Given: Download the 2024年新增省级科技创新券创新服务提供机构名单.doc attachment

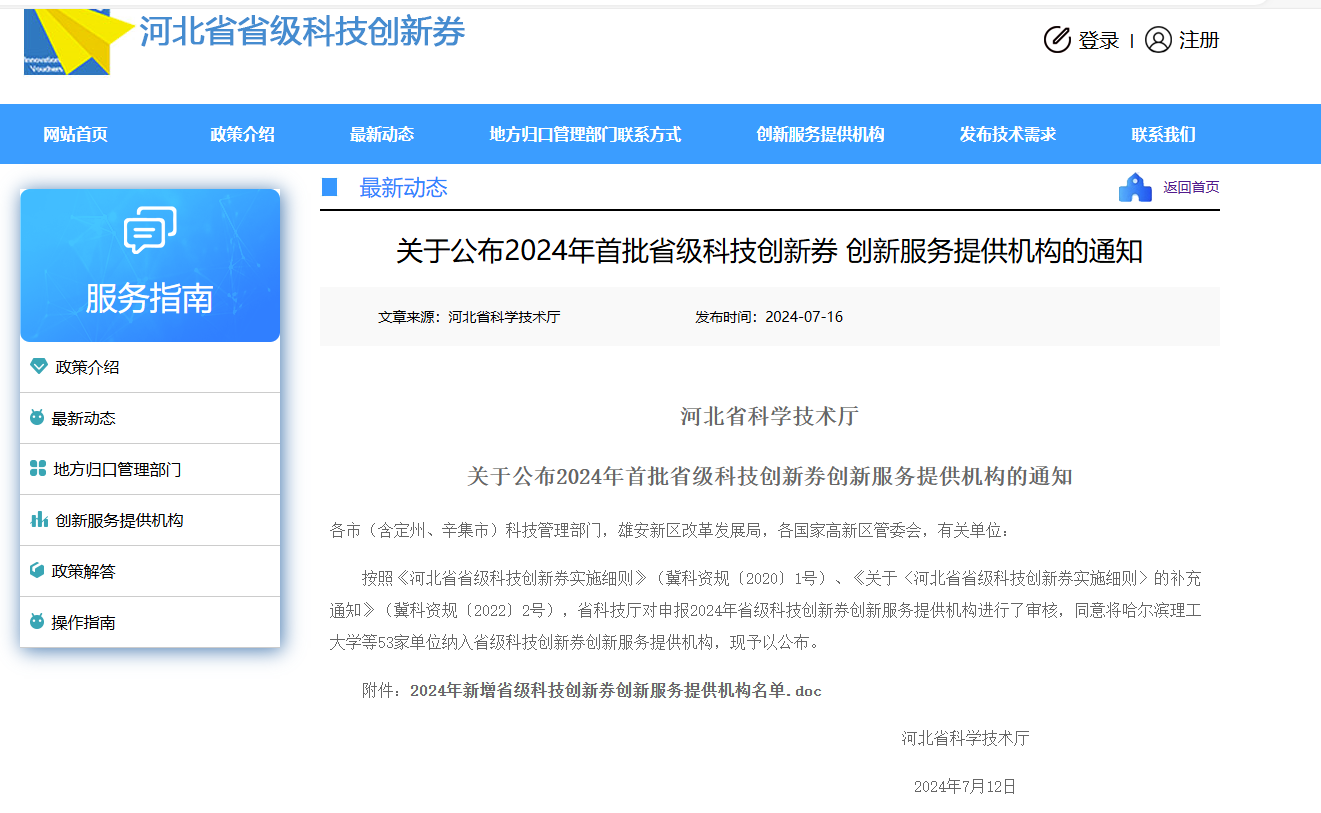Looking at the screenshot, I should pos(615,691).
